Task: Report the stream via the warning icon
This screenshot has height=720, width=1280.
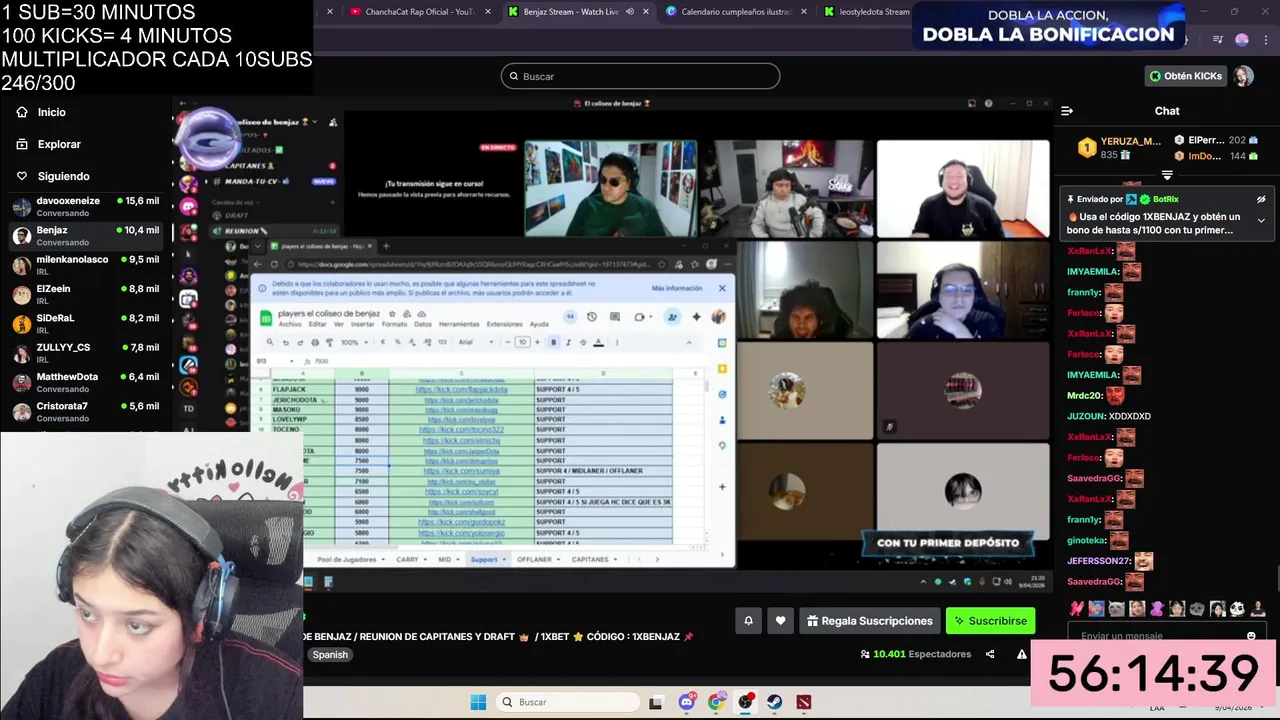Action: click(x=1021, y=654)
